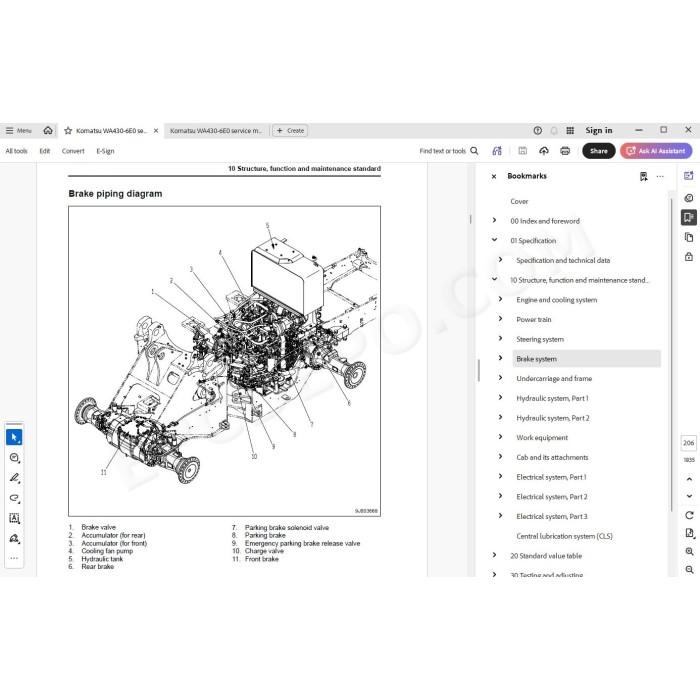The image size is (700, 700).
Task: Expand the 20 Standard value table bookmark
Action: coord(494,555)
